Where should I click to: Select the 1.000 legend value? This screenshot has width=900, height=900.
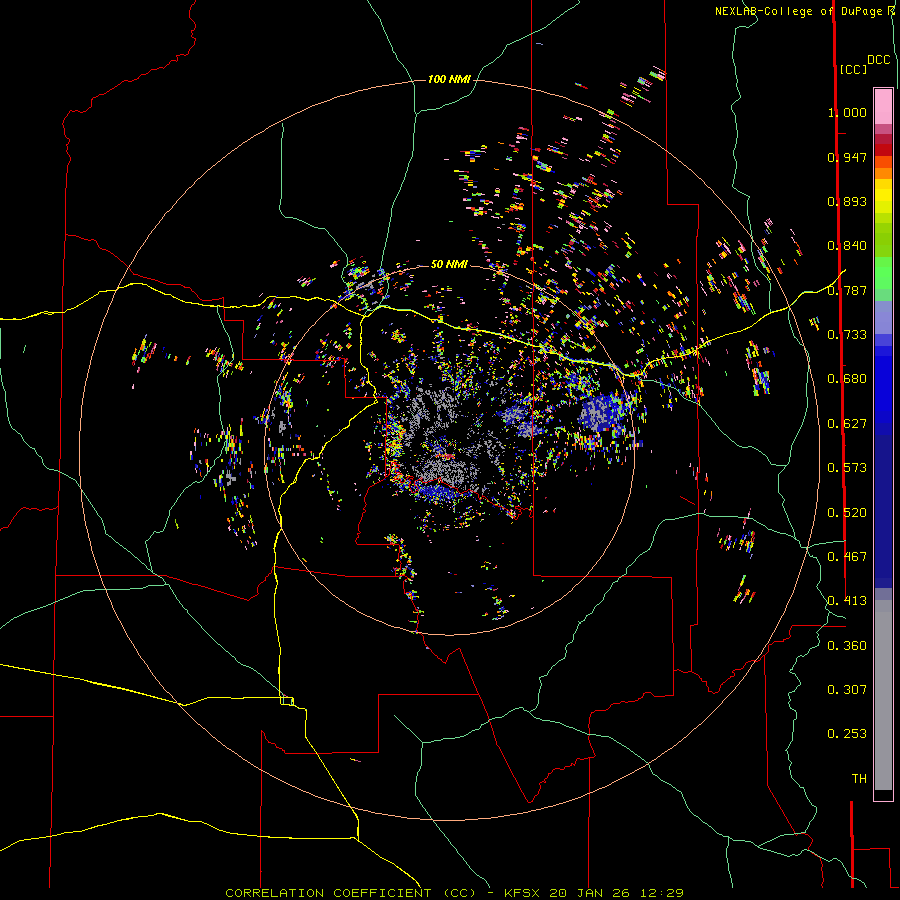click(847, 112)
